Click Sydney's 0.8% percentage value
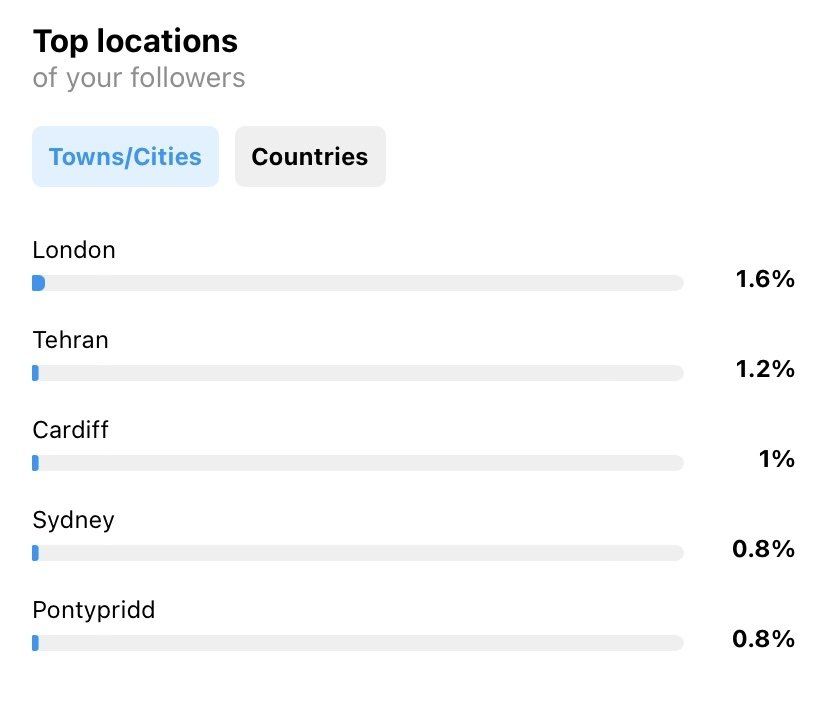This screenshot has width=828, height=727. point(763,549)
